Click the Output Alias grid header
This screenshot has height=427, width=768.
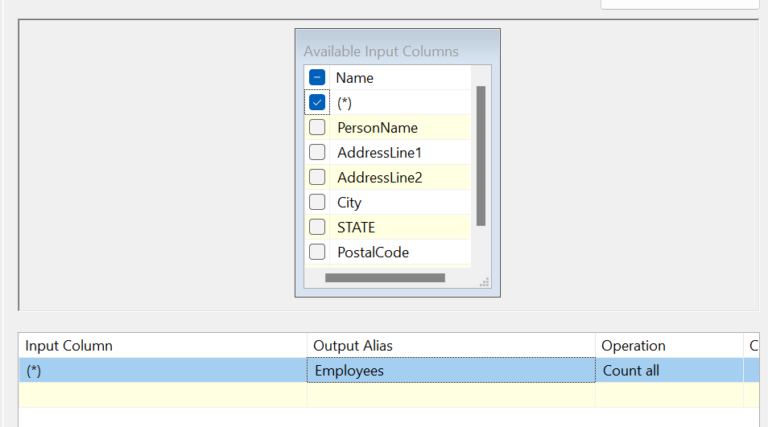[450, 346]
